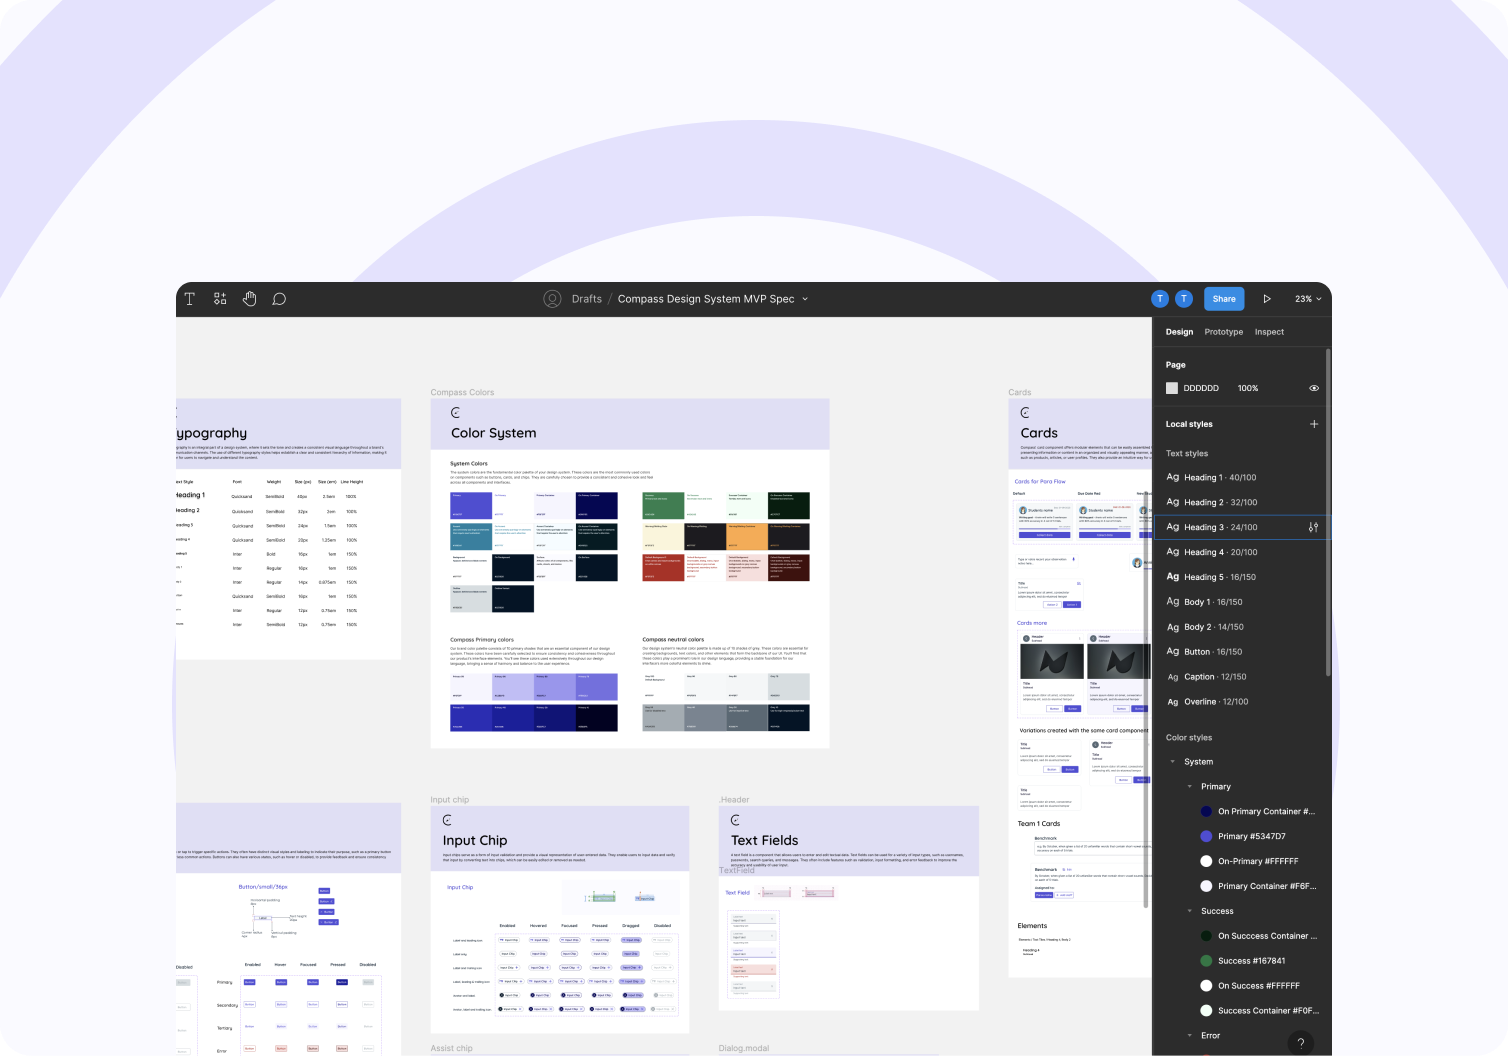Add a new local style with plus
This screenshot has width=1508, height=1056.
click(1314, 424)
